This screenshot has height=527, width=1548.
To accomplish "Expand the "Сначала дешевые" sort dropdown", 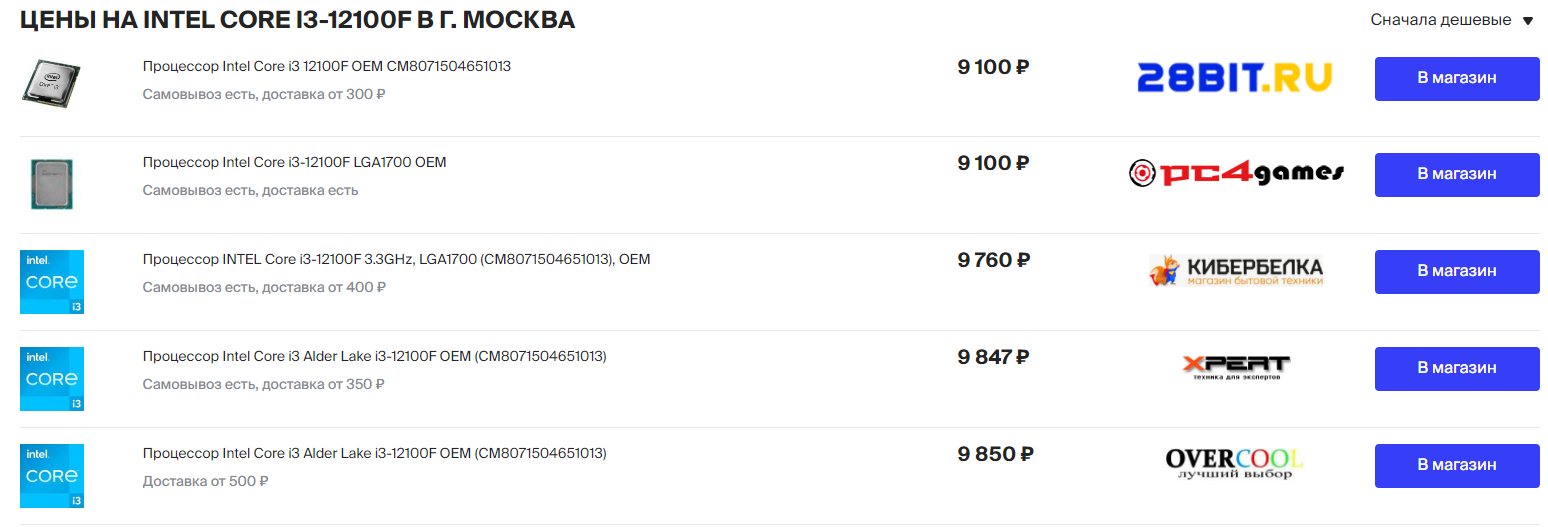I will pyautogui.click(x=1451, y=20).
